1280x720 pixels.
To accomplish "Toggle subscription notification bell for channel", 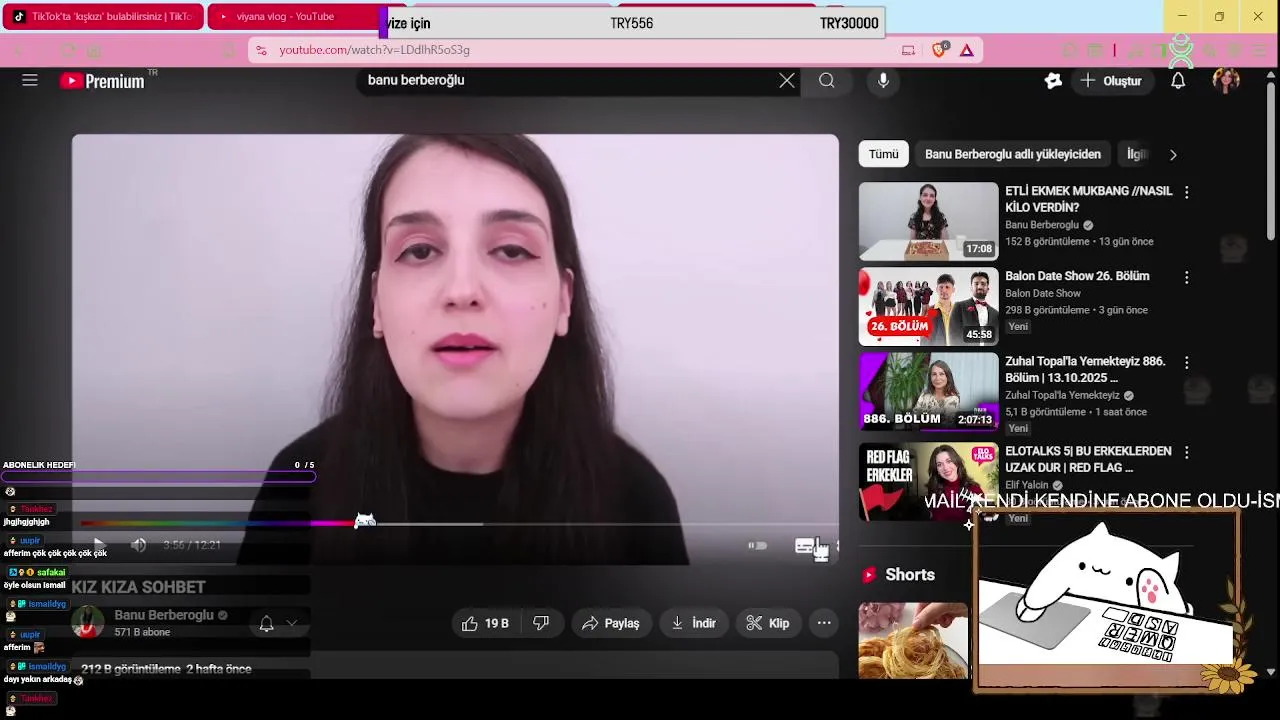I will [266, 623].
